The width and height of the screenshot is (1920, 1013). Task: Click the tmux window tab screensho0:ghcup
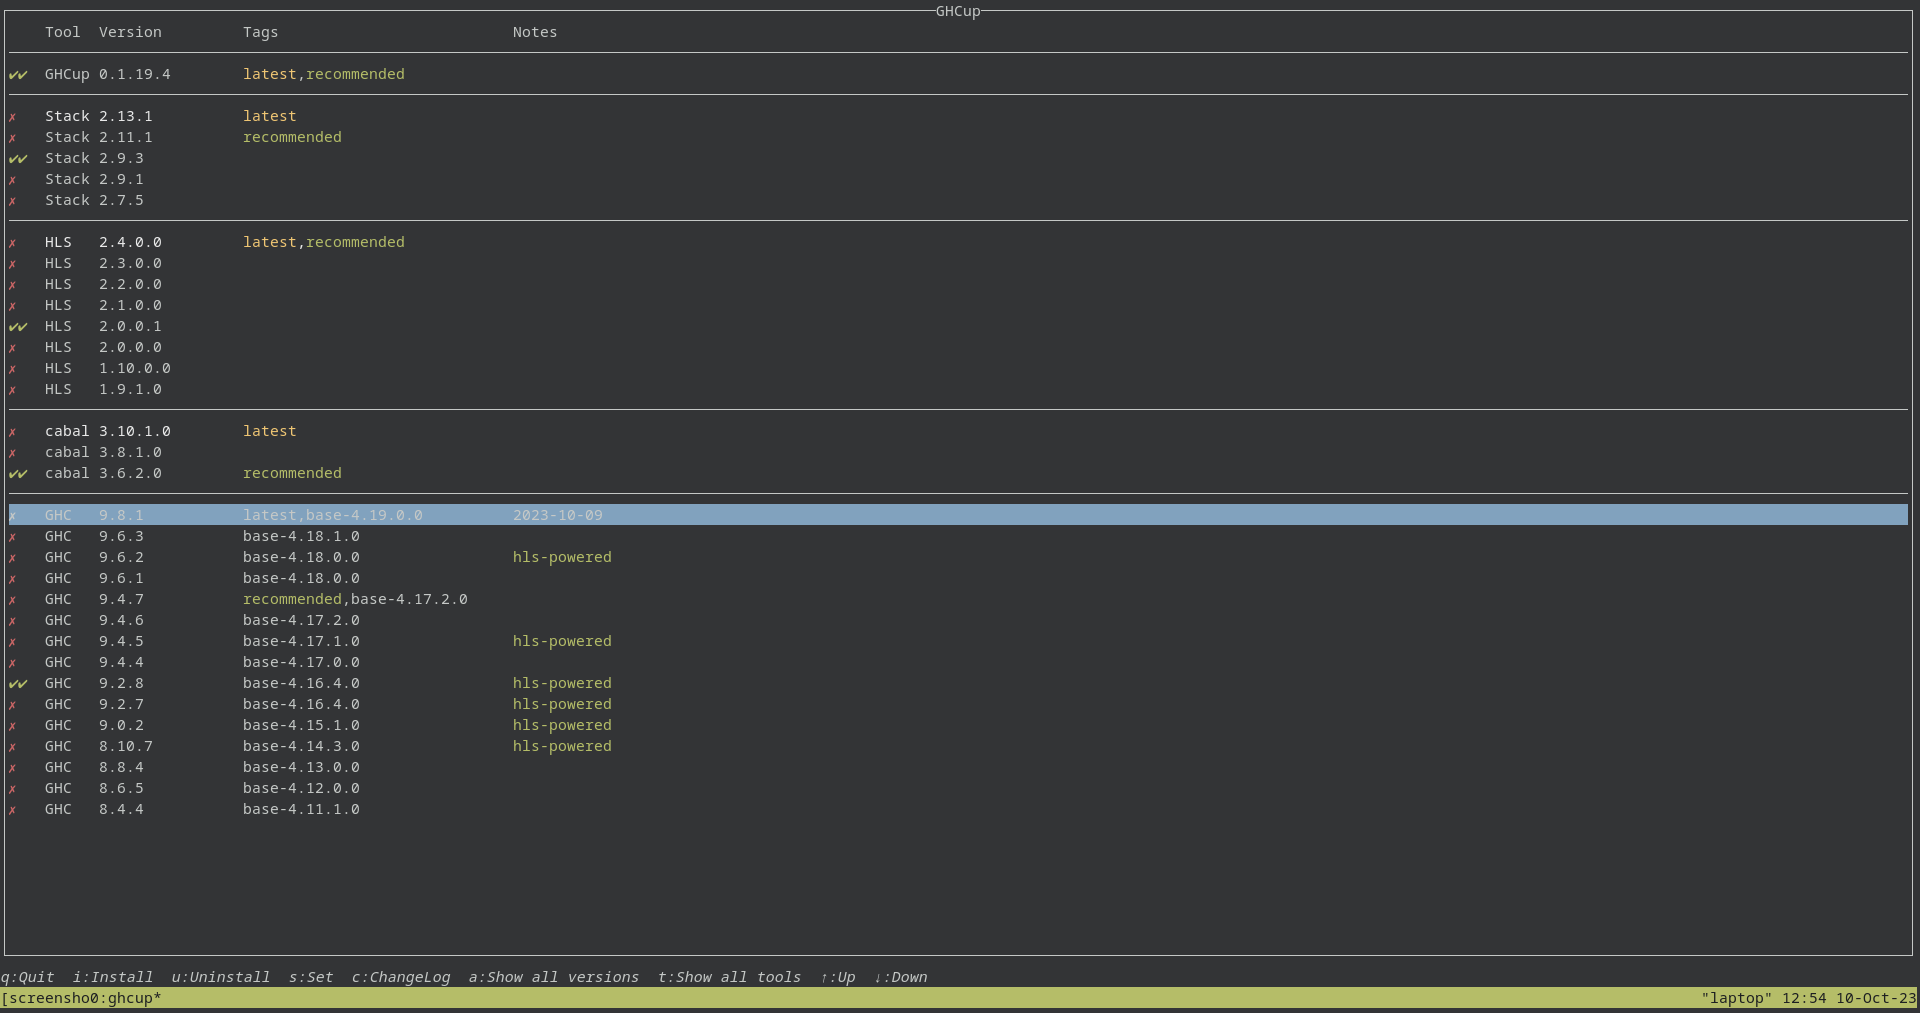click(82, 998)
